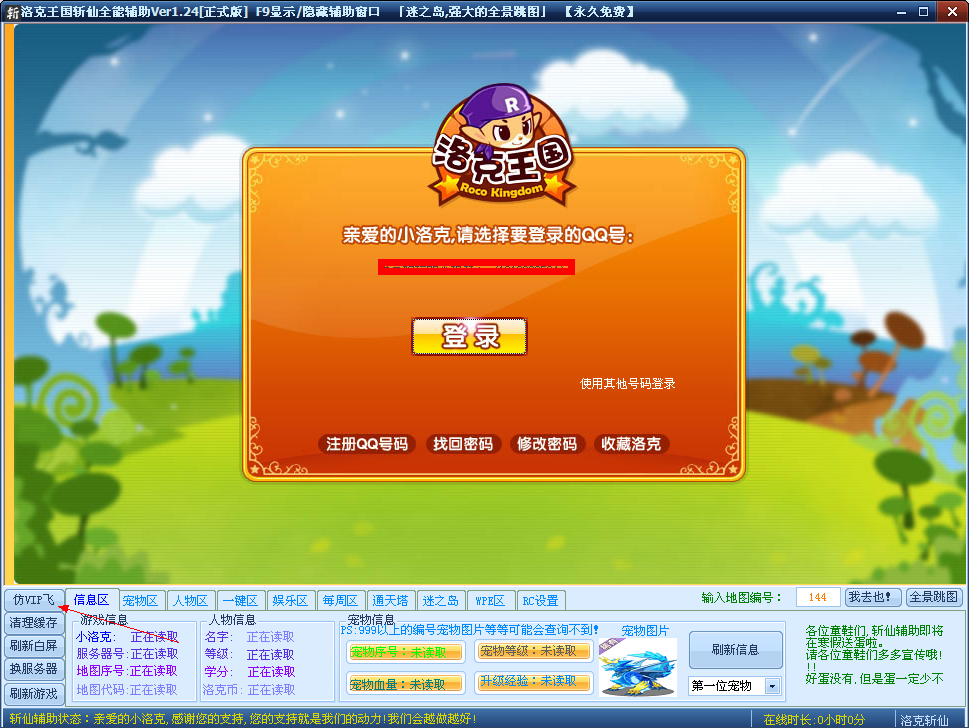969x728 pixels.
Task: Click the blue dragon pet thumbnail
Action: 638,668
